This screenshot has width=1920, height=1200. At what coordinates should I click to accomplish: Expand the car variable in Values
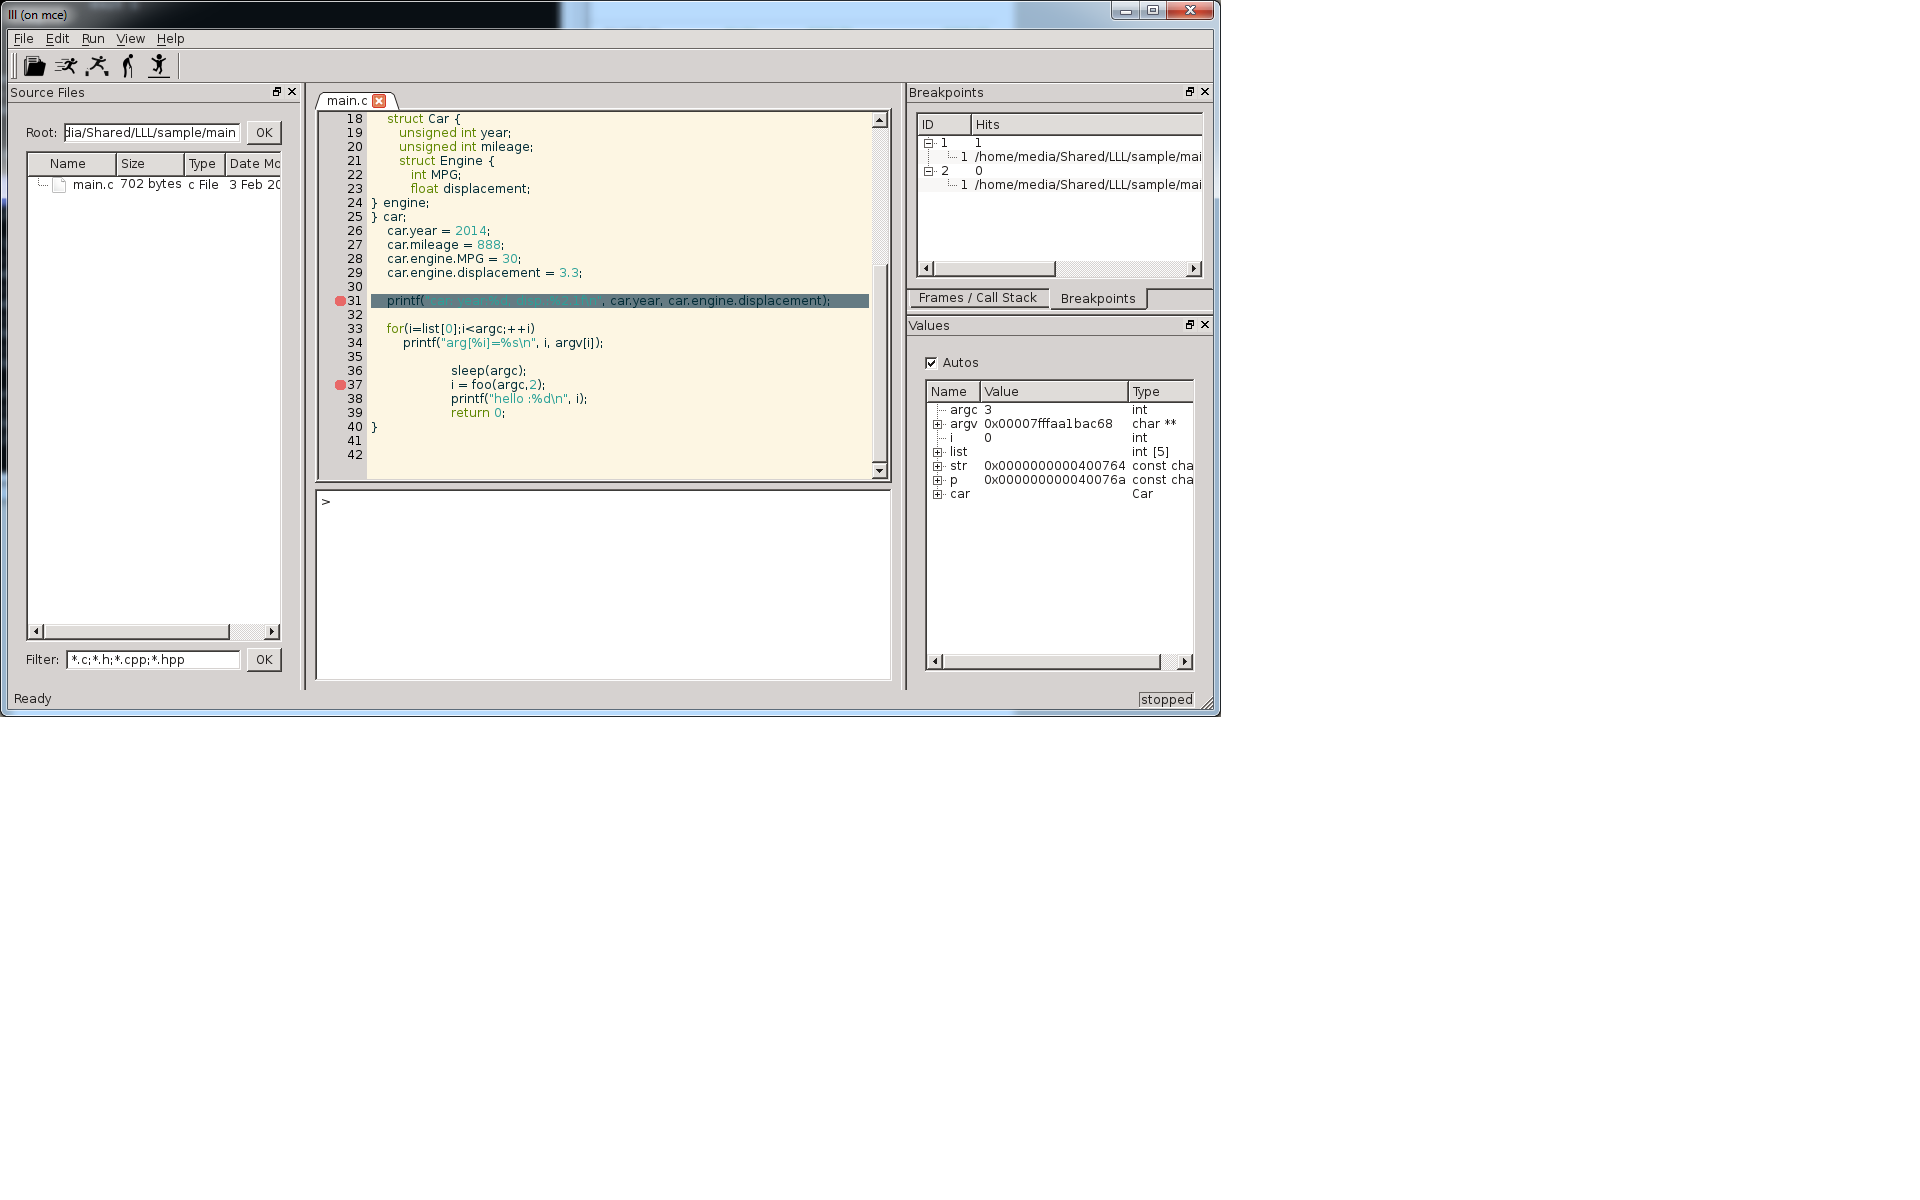938,494
